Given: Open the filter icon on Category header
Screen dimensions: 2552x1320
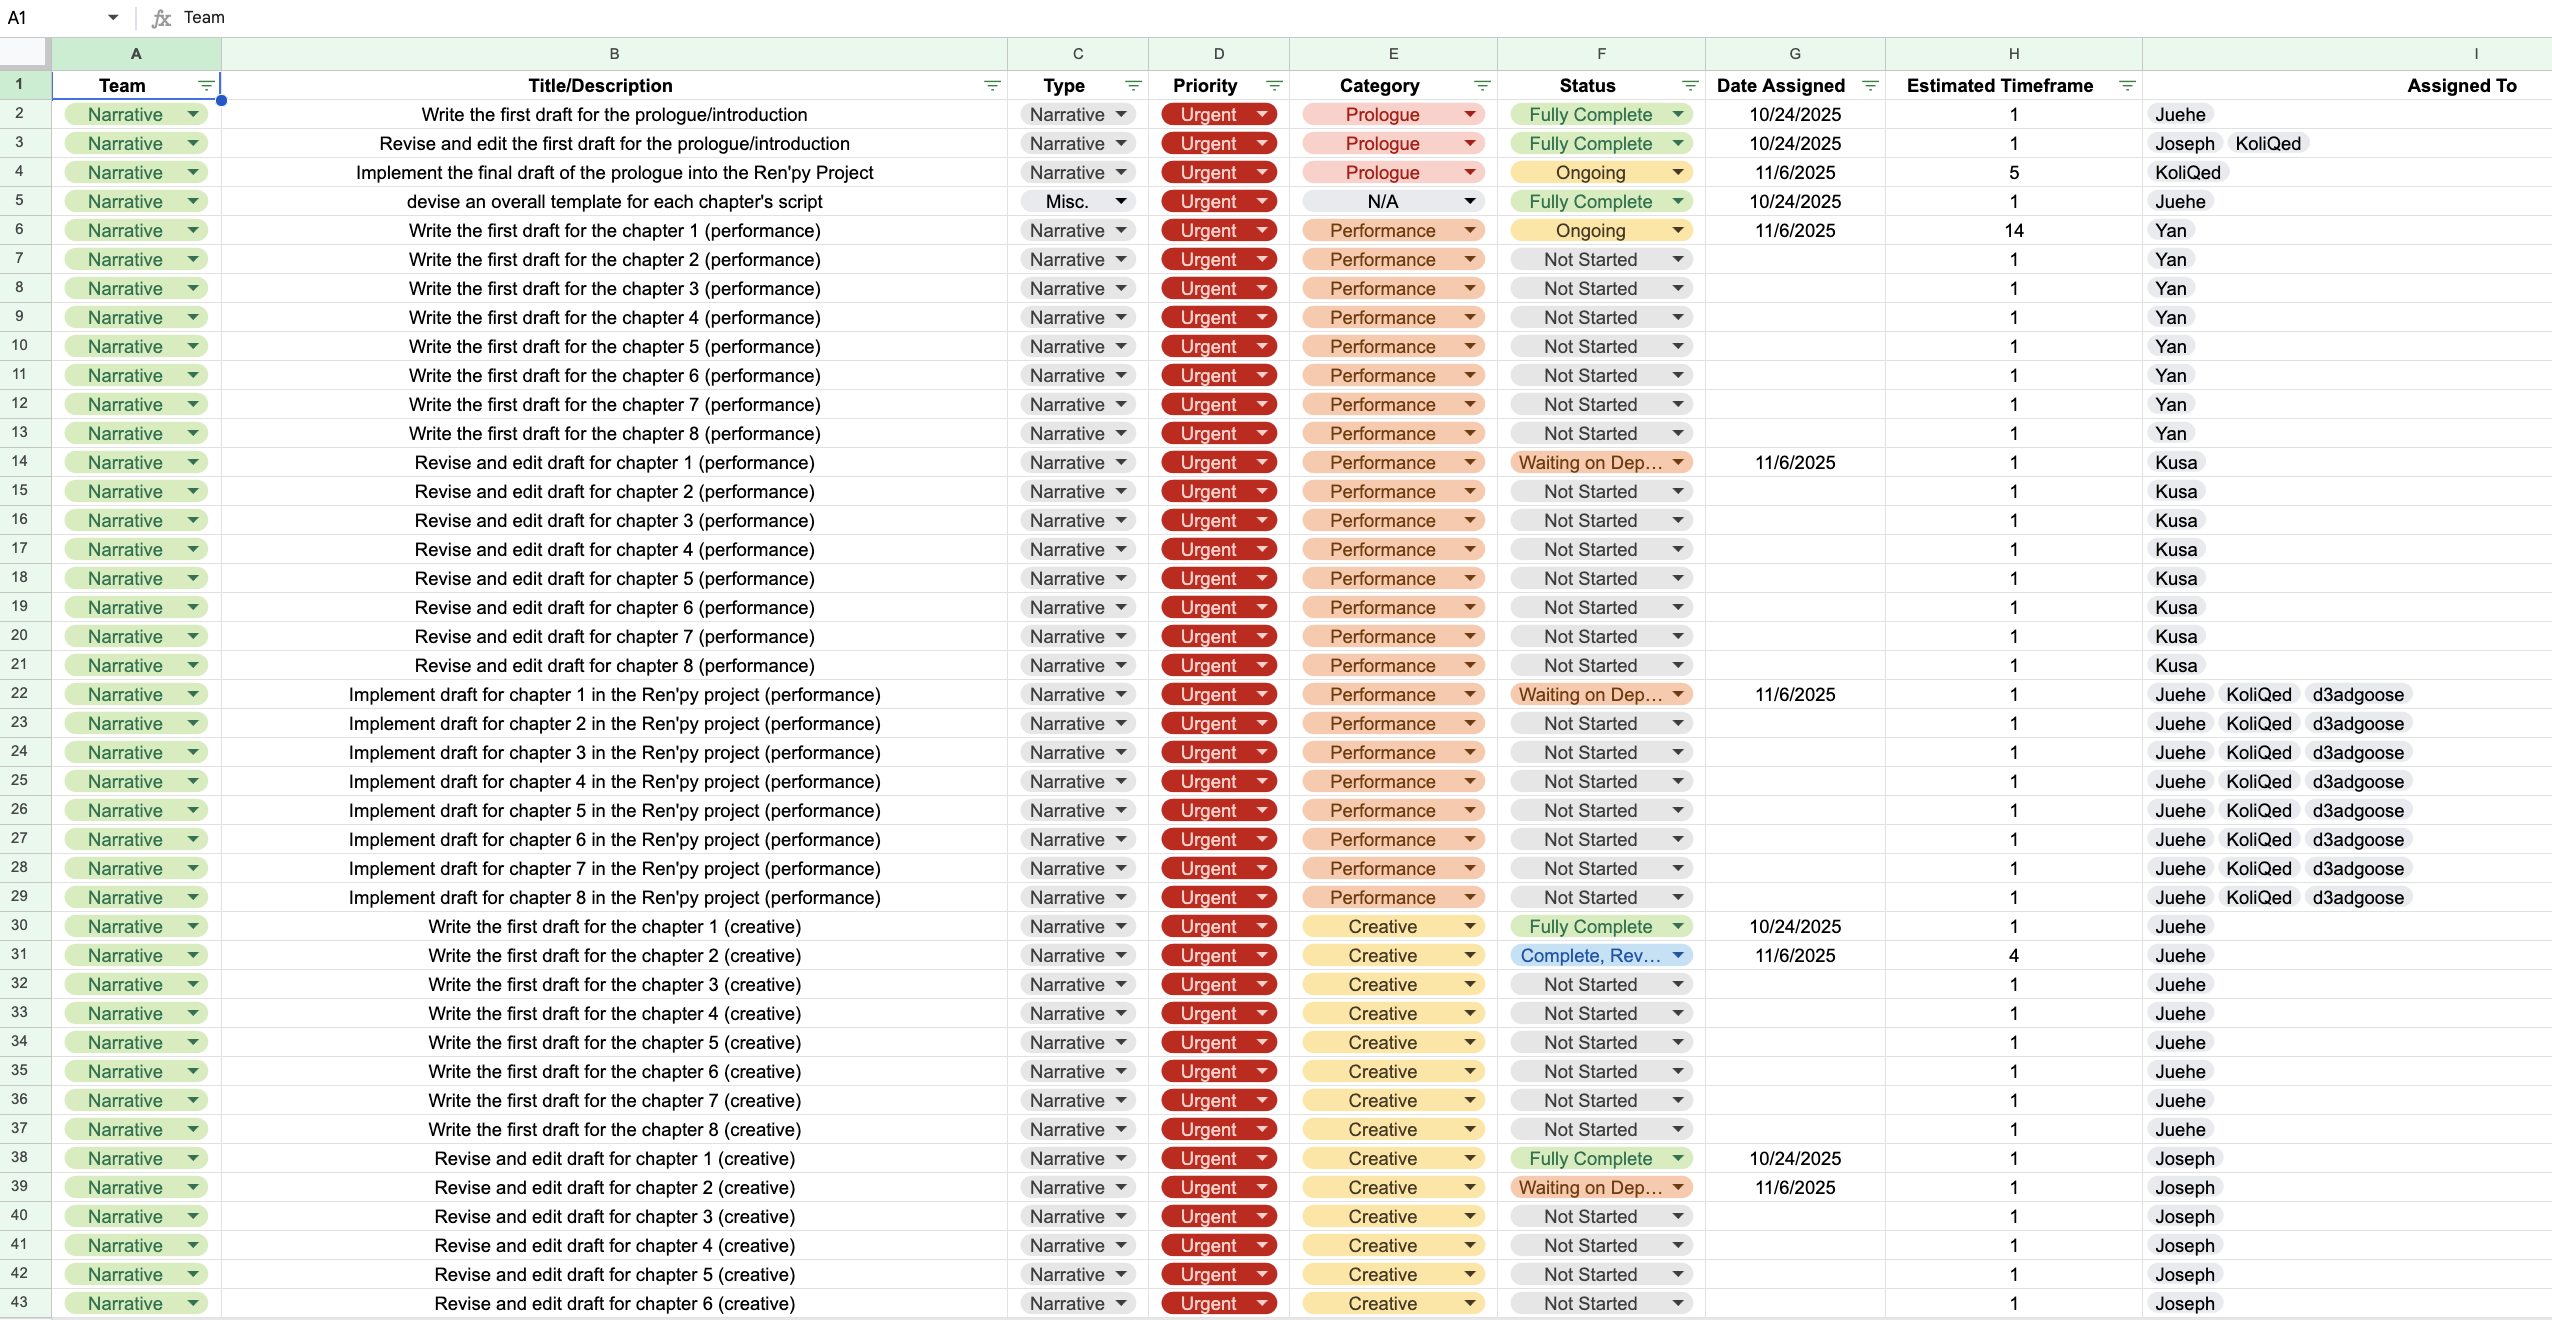Looking at the screenshot, I should tap(1482, 86).
